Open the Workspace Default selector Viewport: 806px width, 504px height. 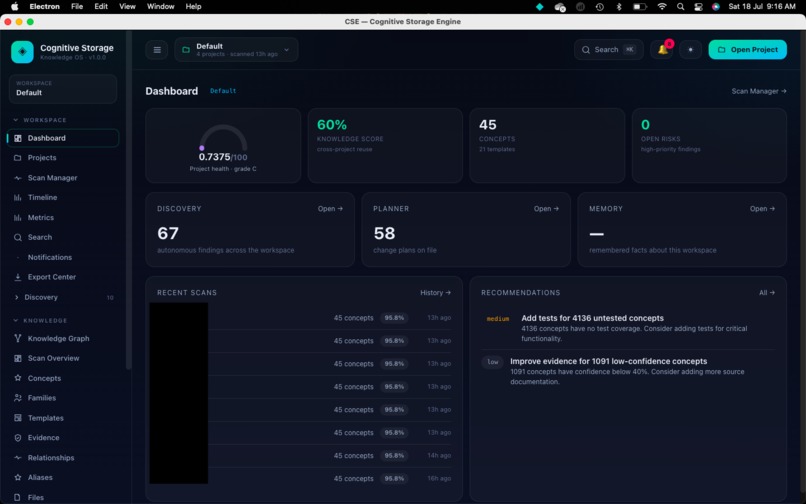[63, 88]
